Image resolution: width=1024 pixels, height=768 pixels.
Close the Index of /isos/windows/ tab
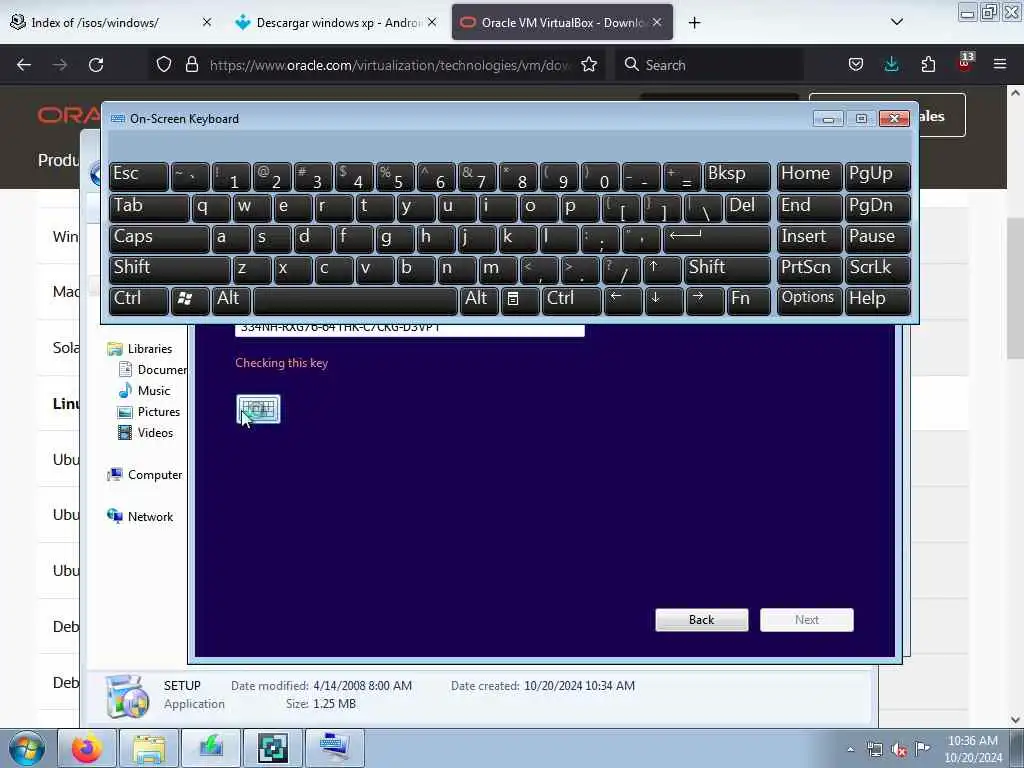pos(206,22)
